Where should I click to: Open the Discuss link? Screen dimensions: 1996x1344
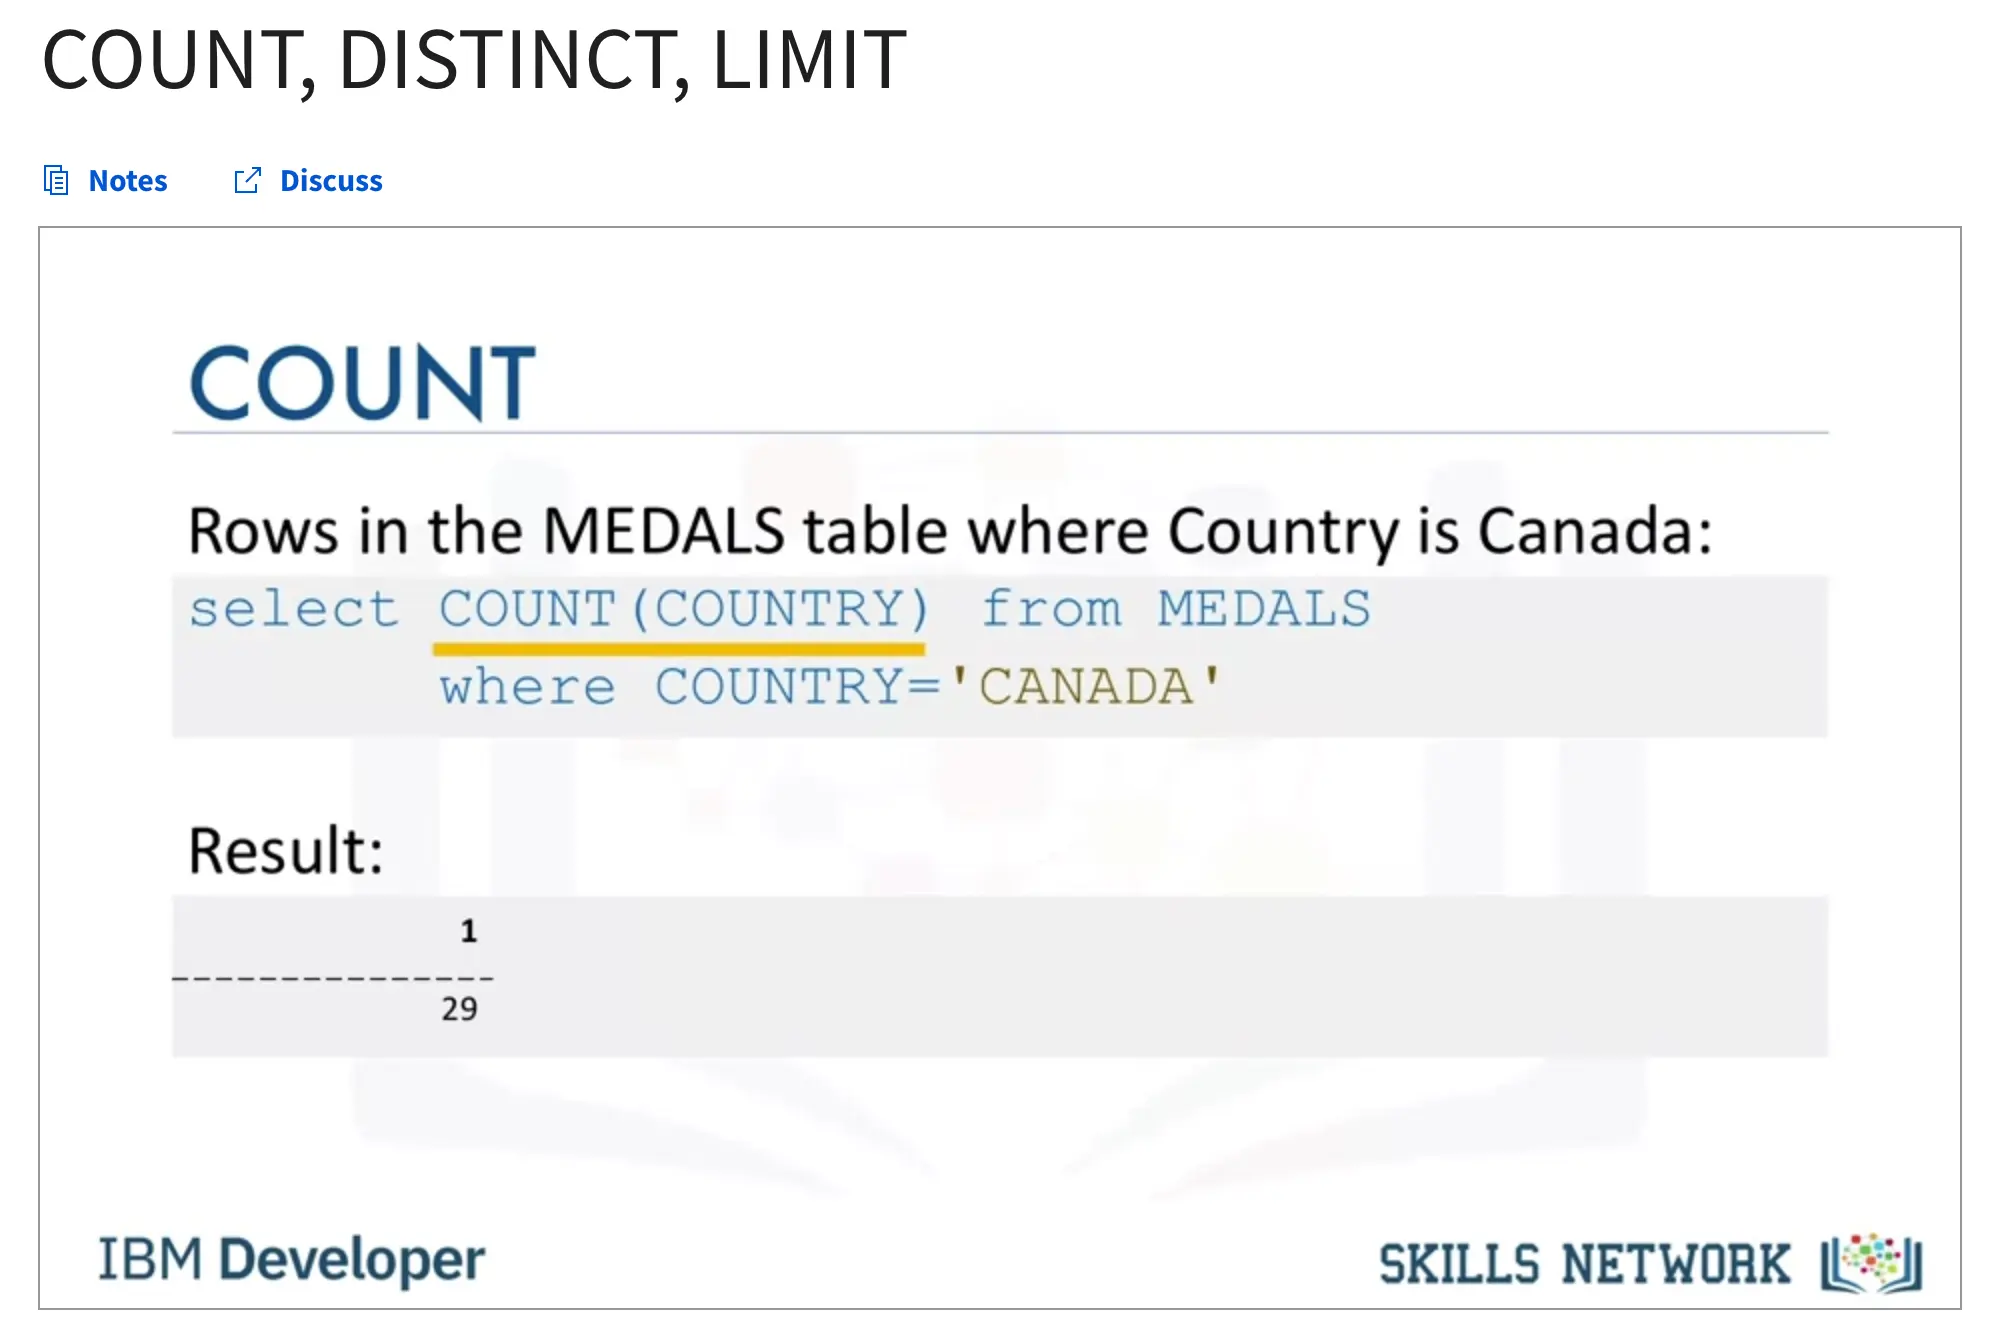[x=331, y=181]
